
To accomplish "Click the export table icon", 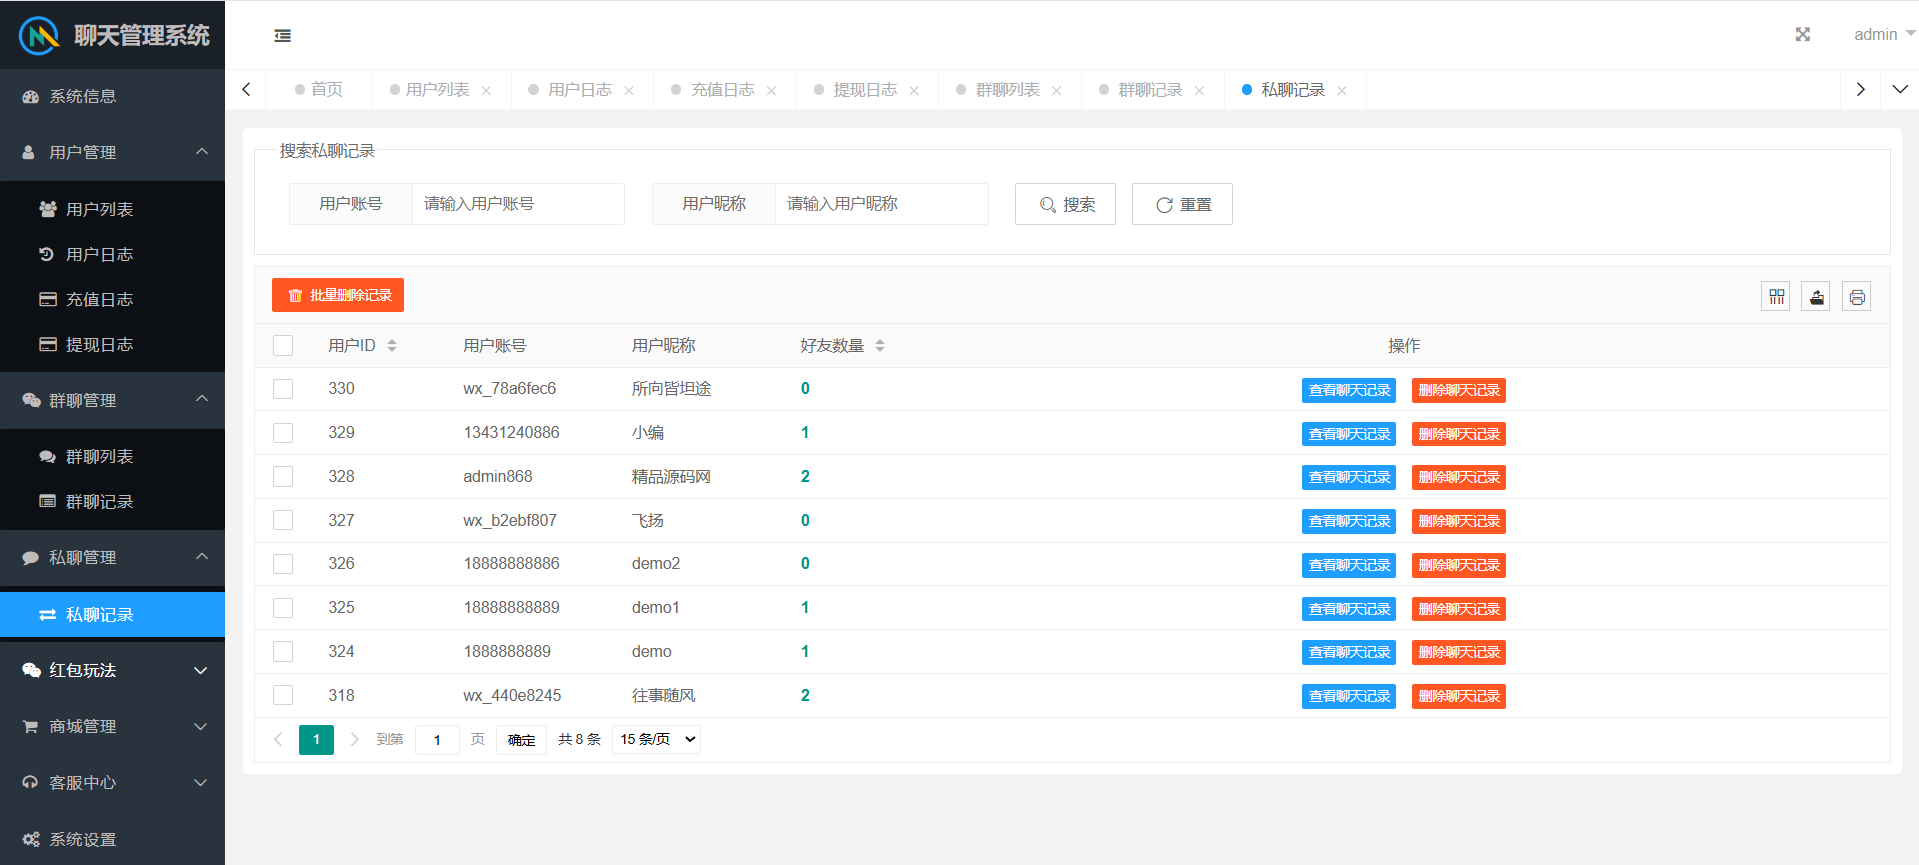I will (x=1816, y=297).
